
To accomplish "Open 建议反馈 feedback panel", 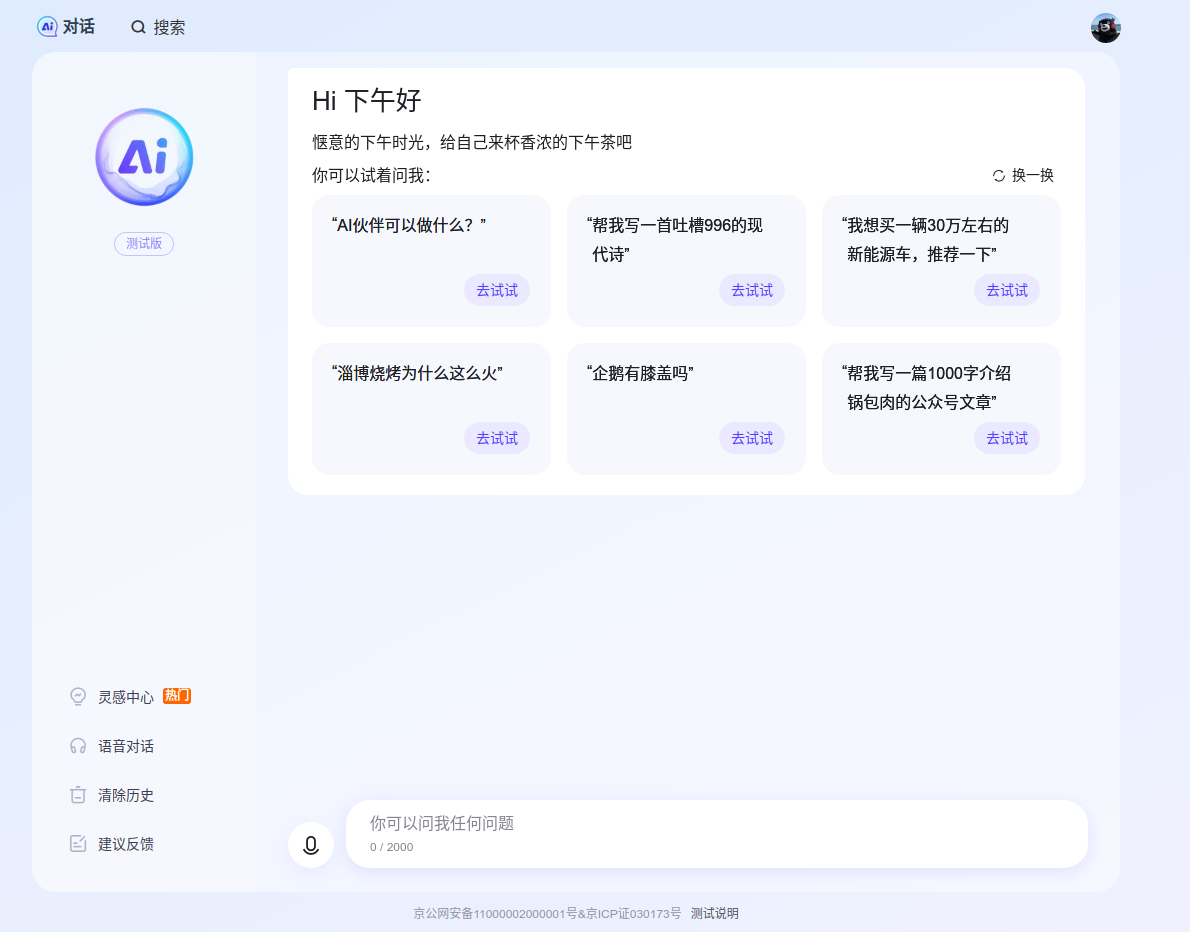I will click(124, 844).
